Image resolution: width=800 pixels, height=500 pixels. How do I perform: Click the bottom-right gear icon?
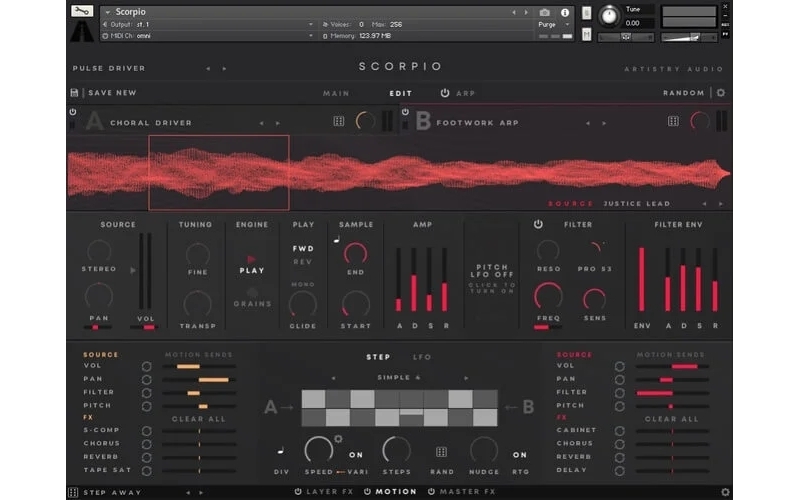click(725, 492)
